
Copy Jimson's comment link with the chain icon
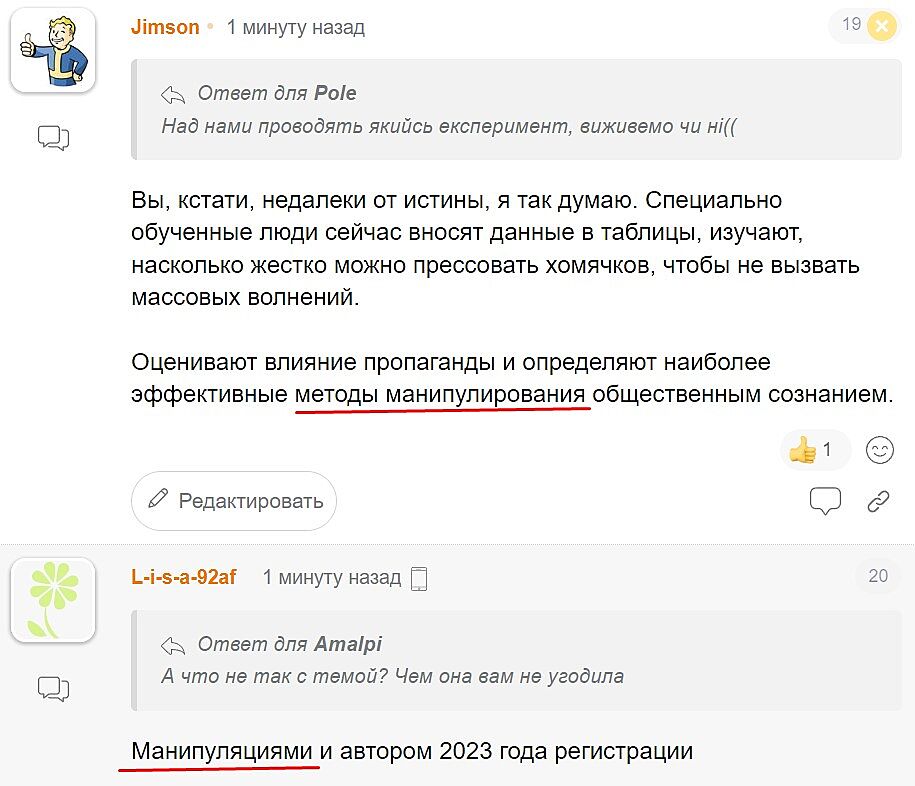tap(879, 501)
